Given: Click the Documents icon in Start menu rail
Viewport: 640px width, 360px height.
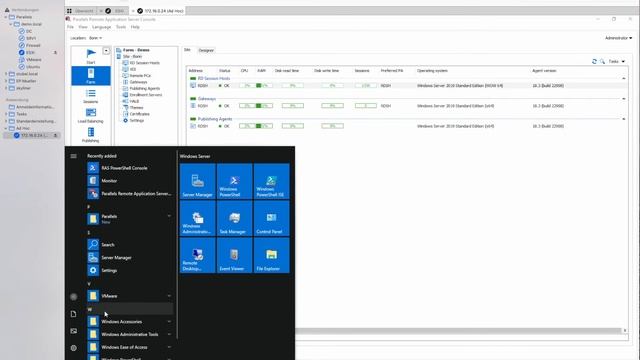Looking at the screenshot, I should click(x=73, y=314).
